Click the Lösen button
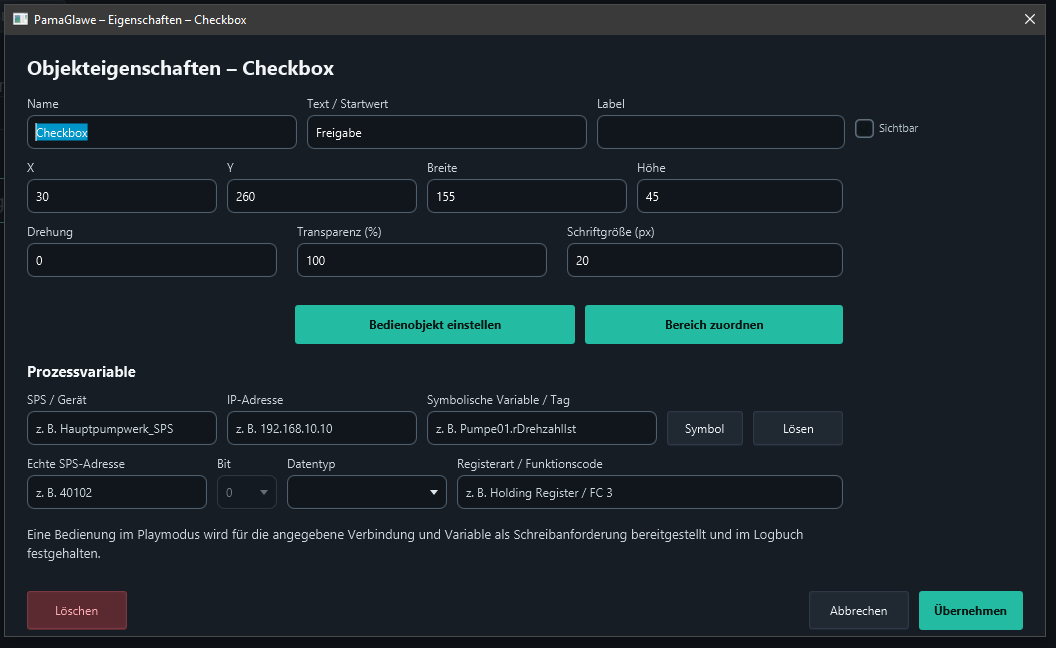1056x648 pixels. tap(798, 428)
